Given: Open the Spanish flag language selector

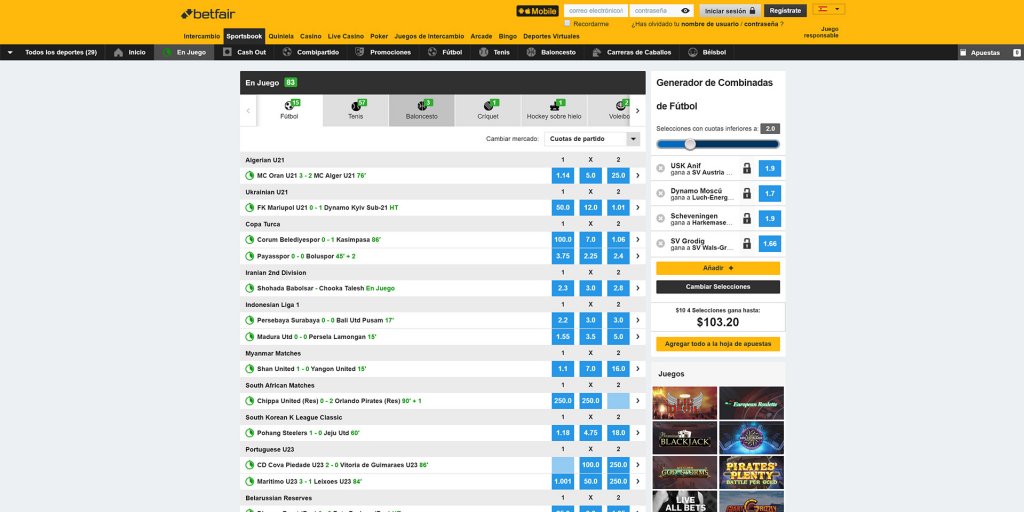Looking at the screenshot, I should point(829,9).
